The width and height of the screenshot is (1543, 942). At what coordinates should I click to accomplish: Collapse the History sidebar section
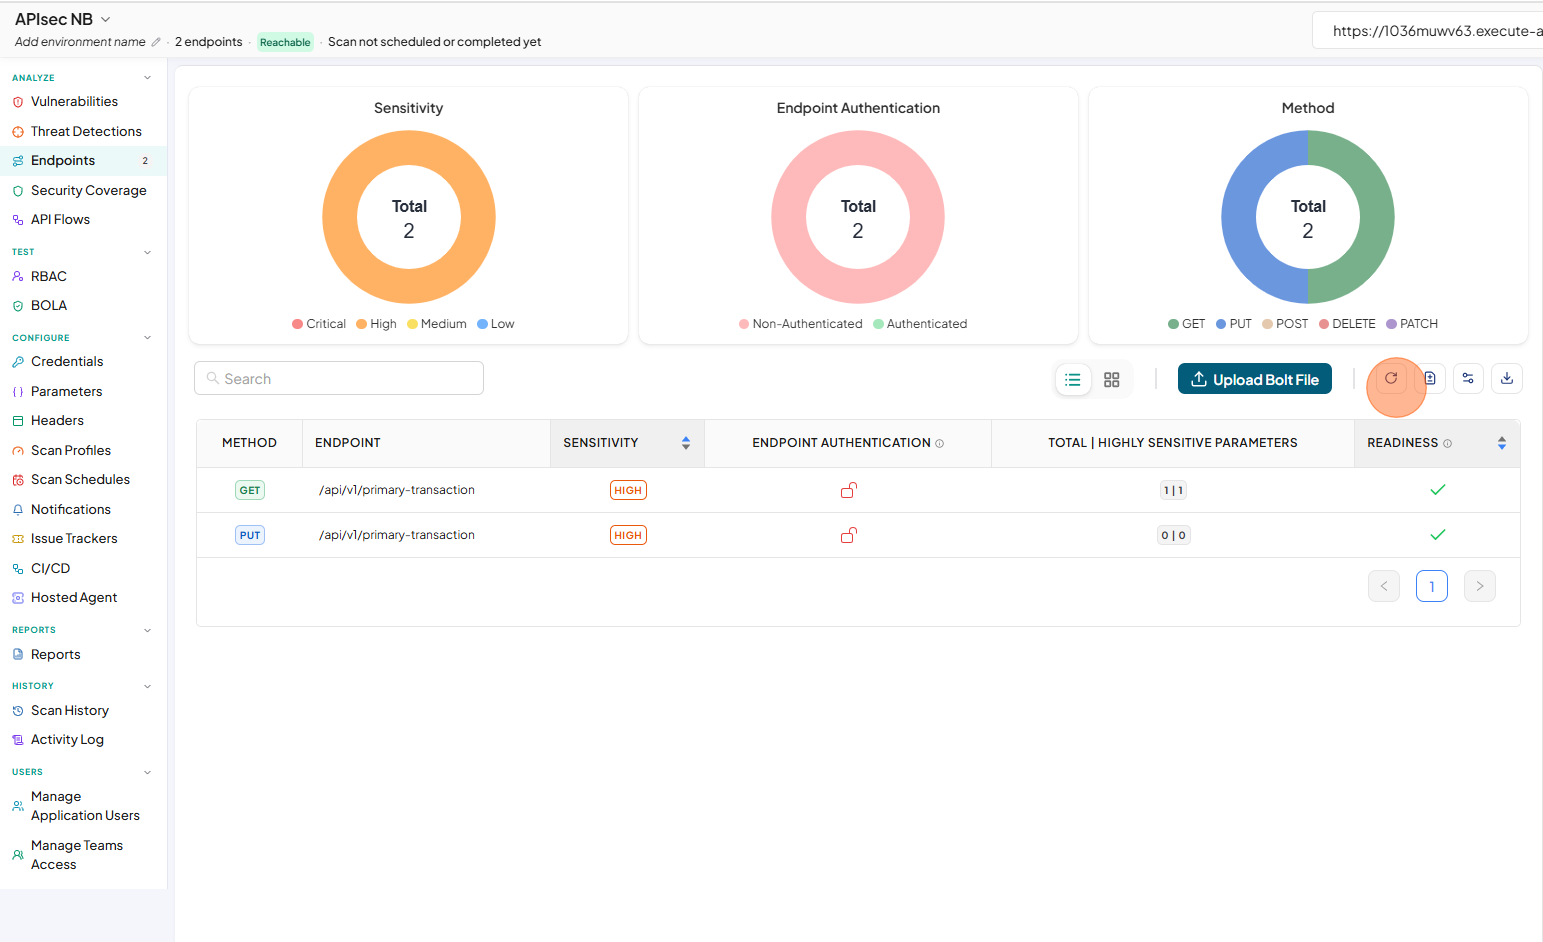point(148,686)
